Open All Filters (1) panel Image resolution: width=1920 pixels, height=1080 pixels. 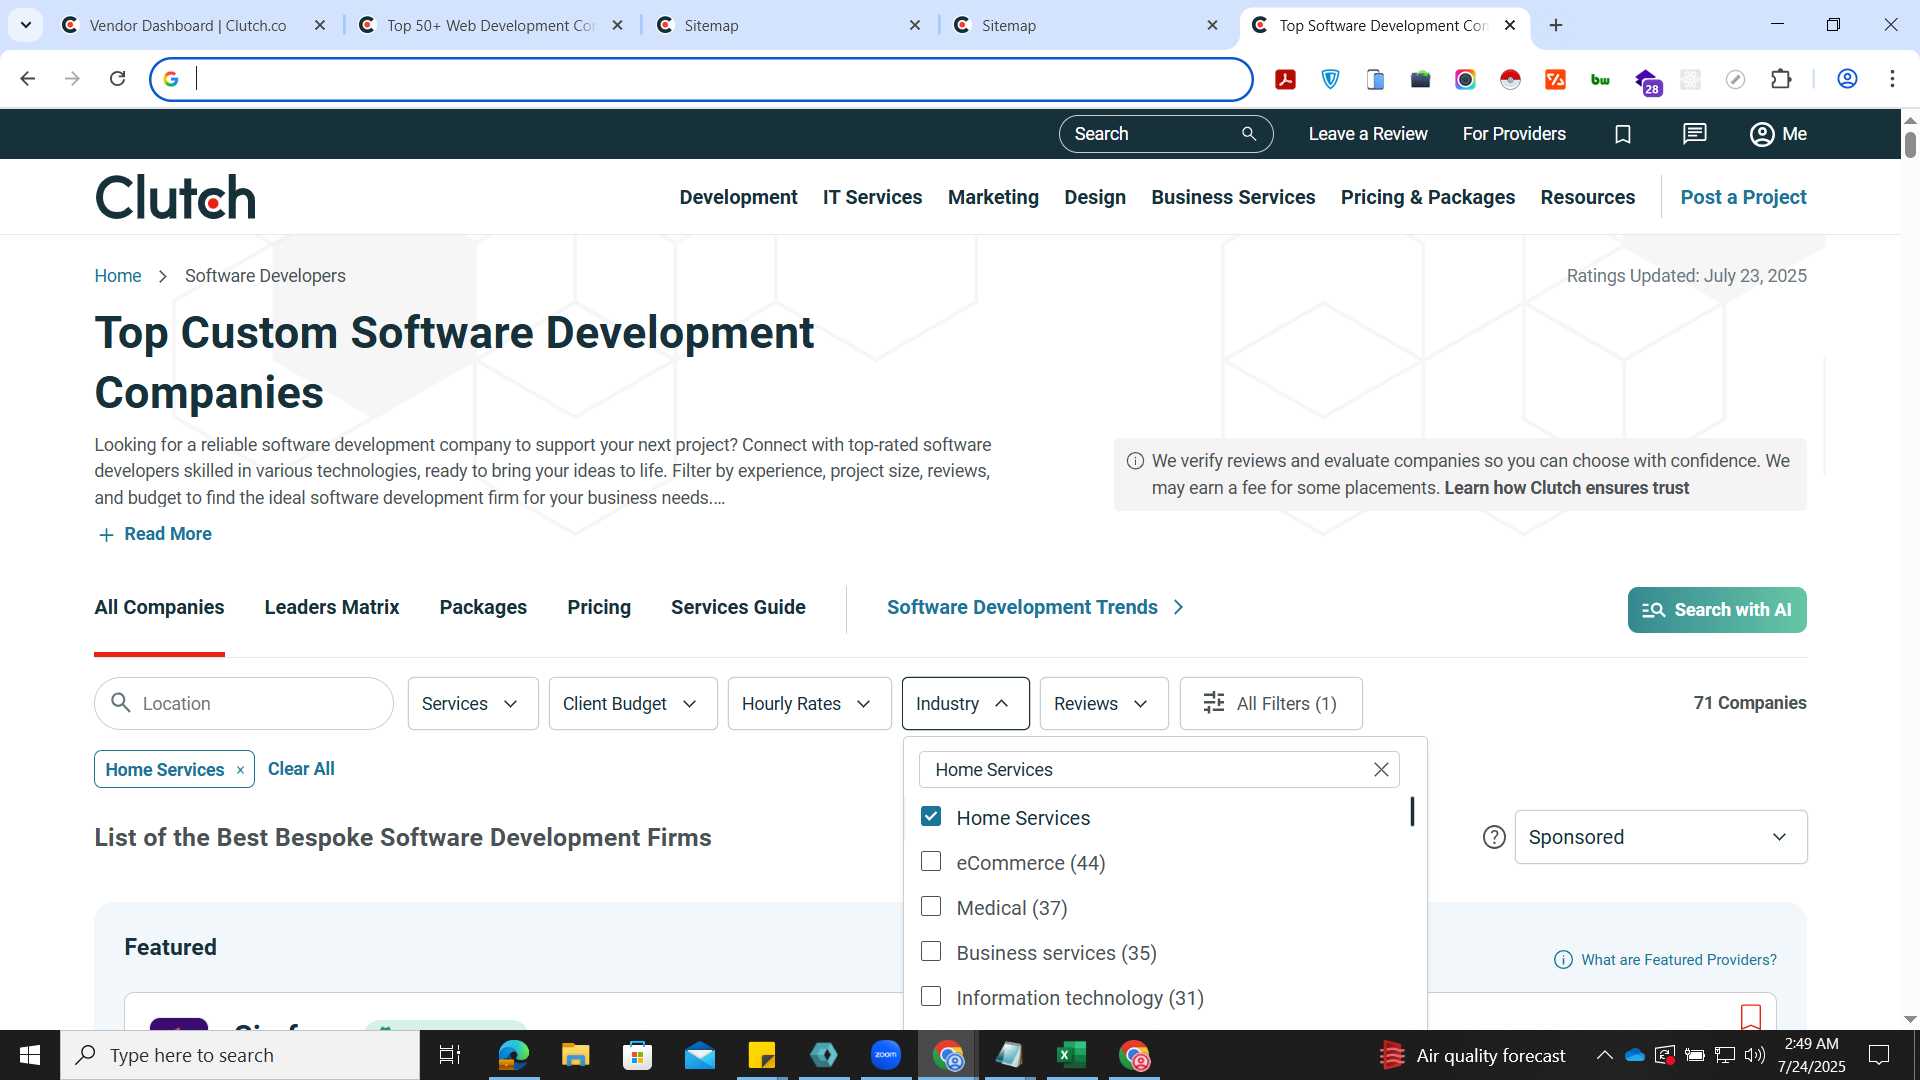pyautogui.click(x=1271, y=703)
